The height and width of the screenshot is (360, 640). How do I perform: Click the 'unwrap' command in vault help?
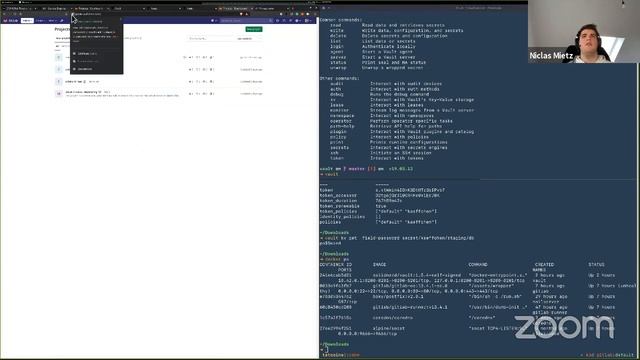(338, 68)
